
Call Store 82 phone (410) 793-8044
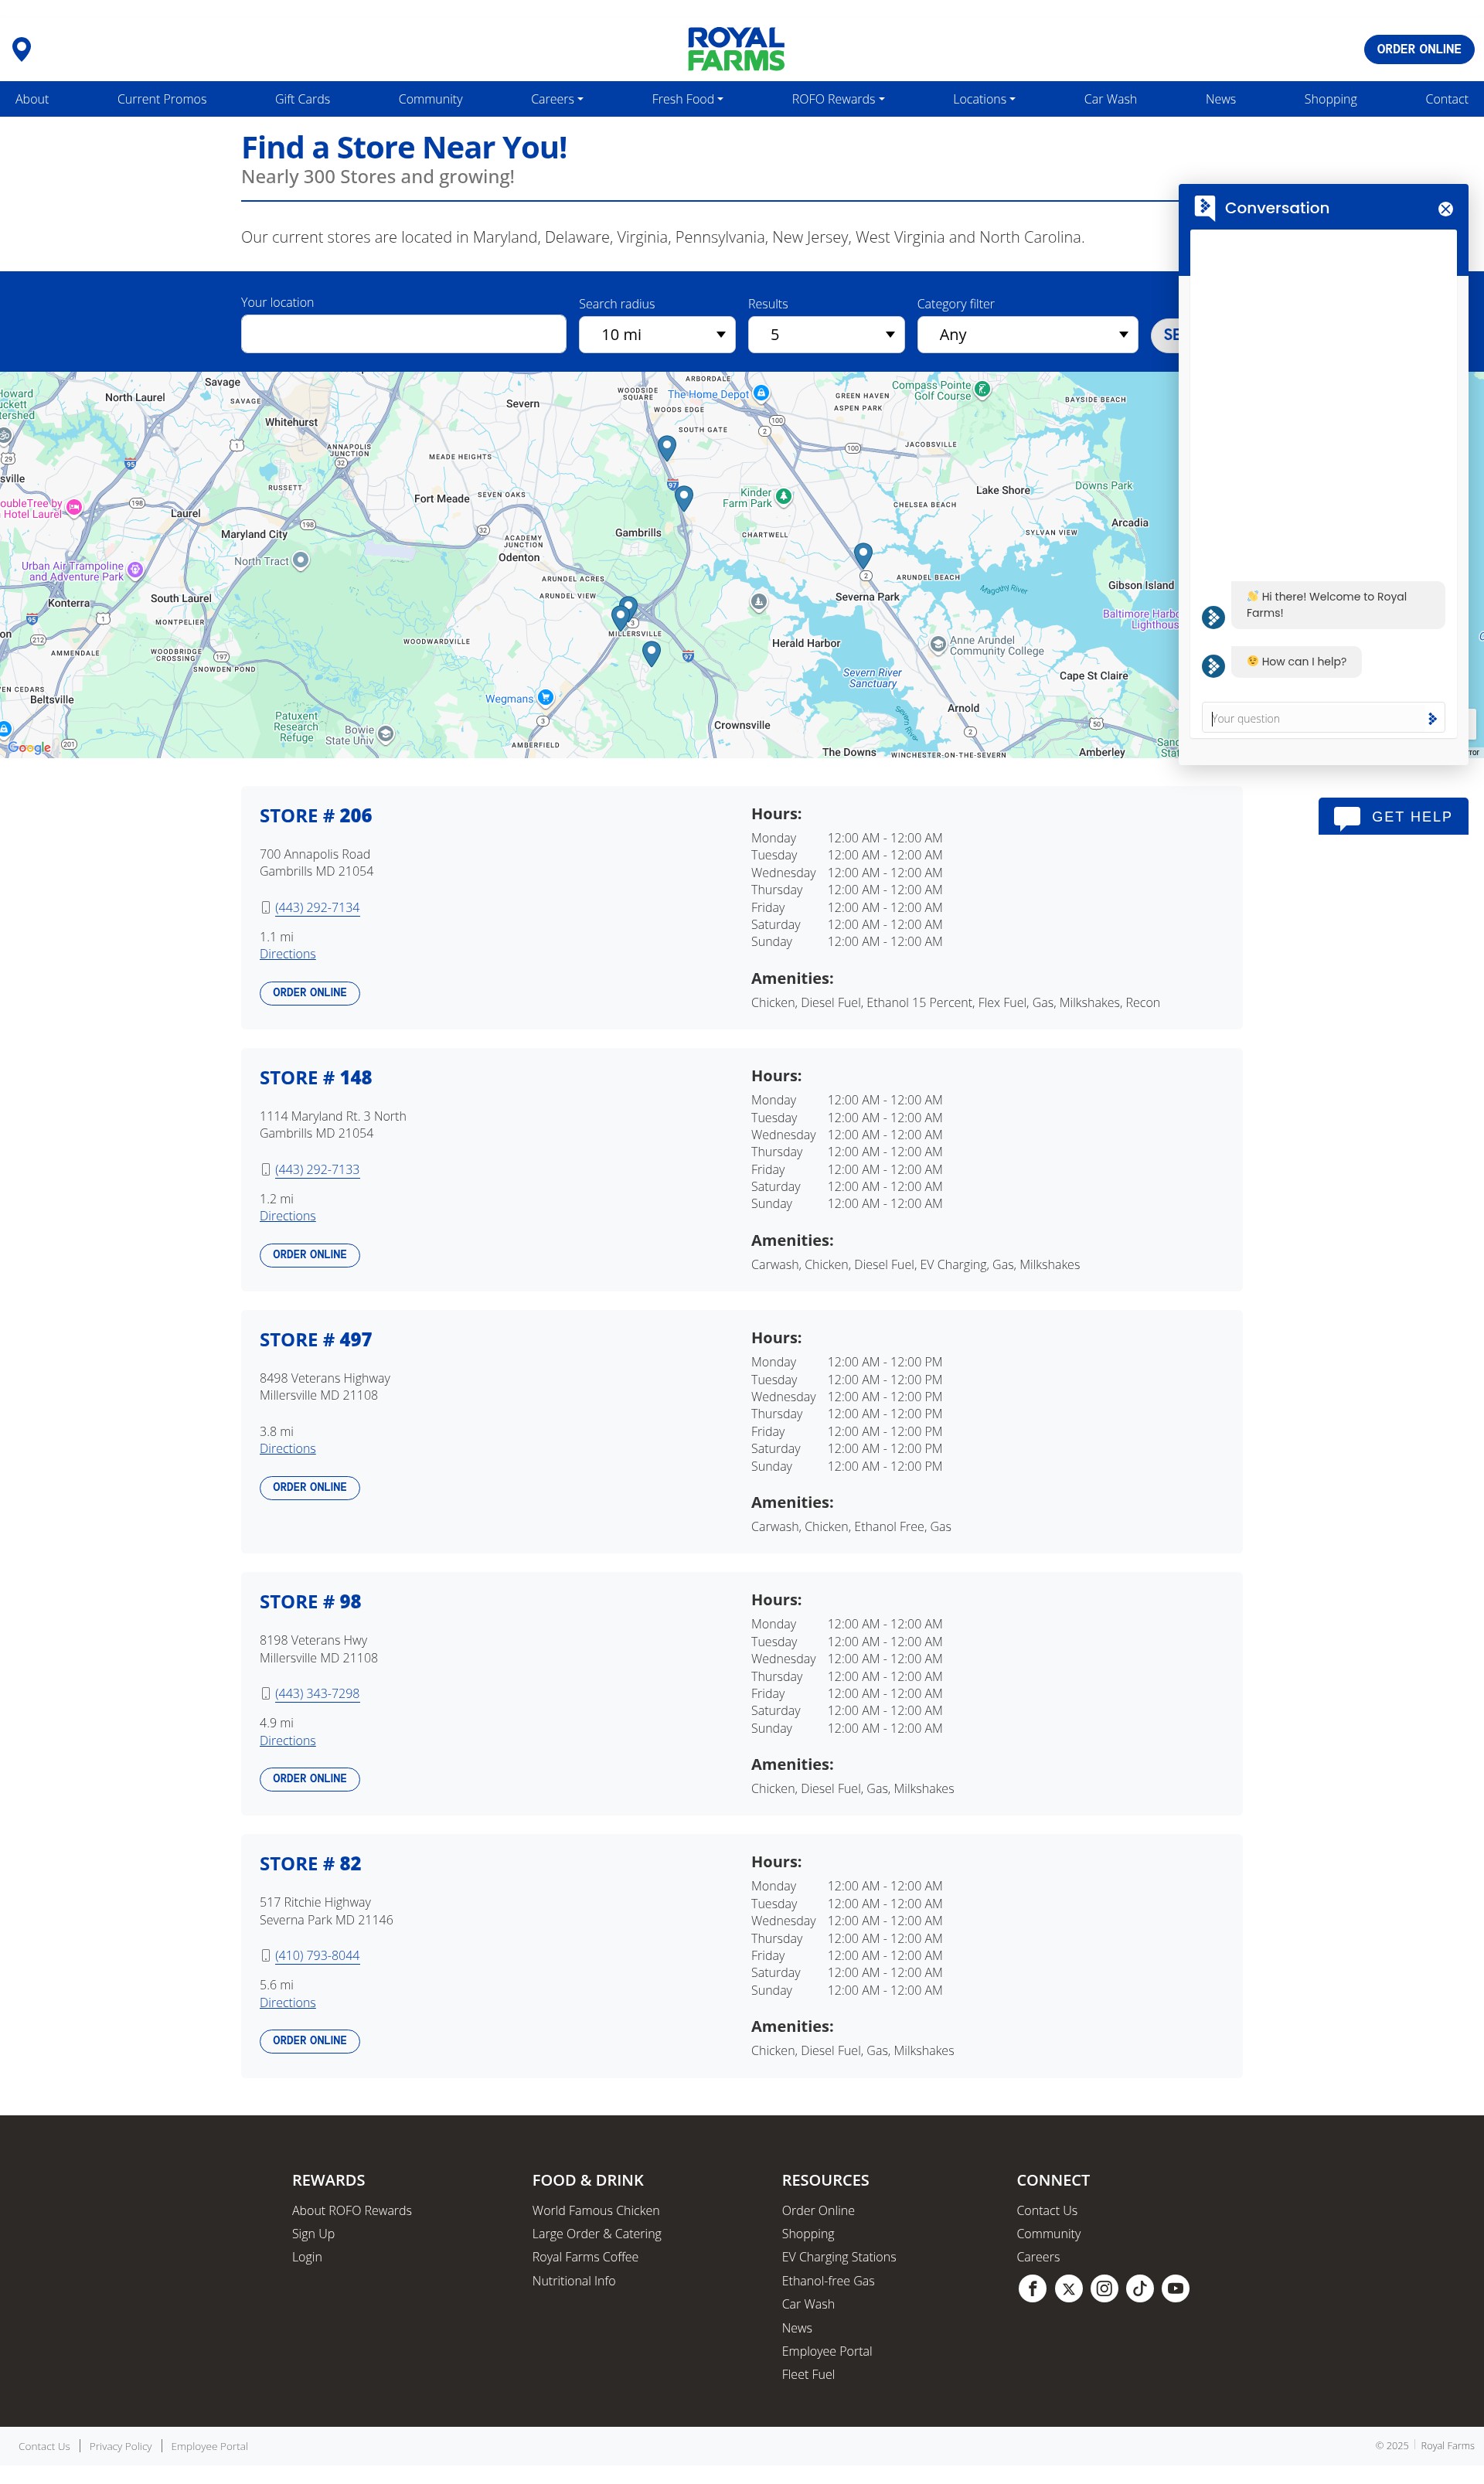[317, 1955]
